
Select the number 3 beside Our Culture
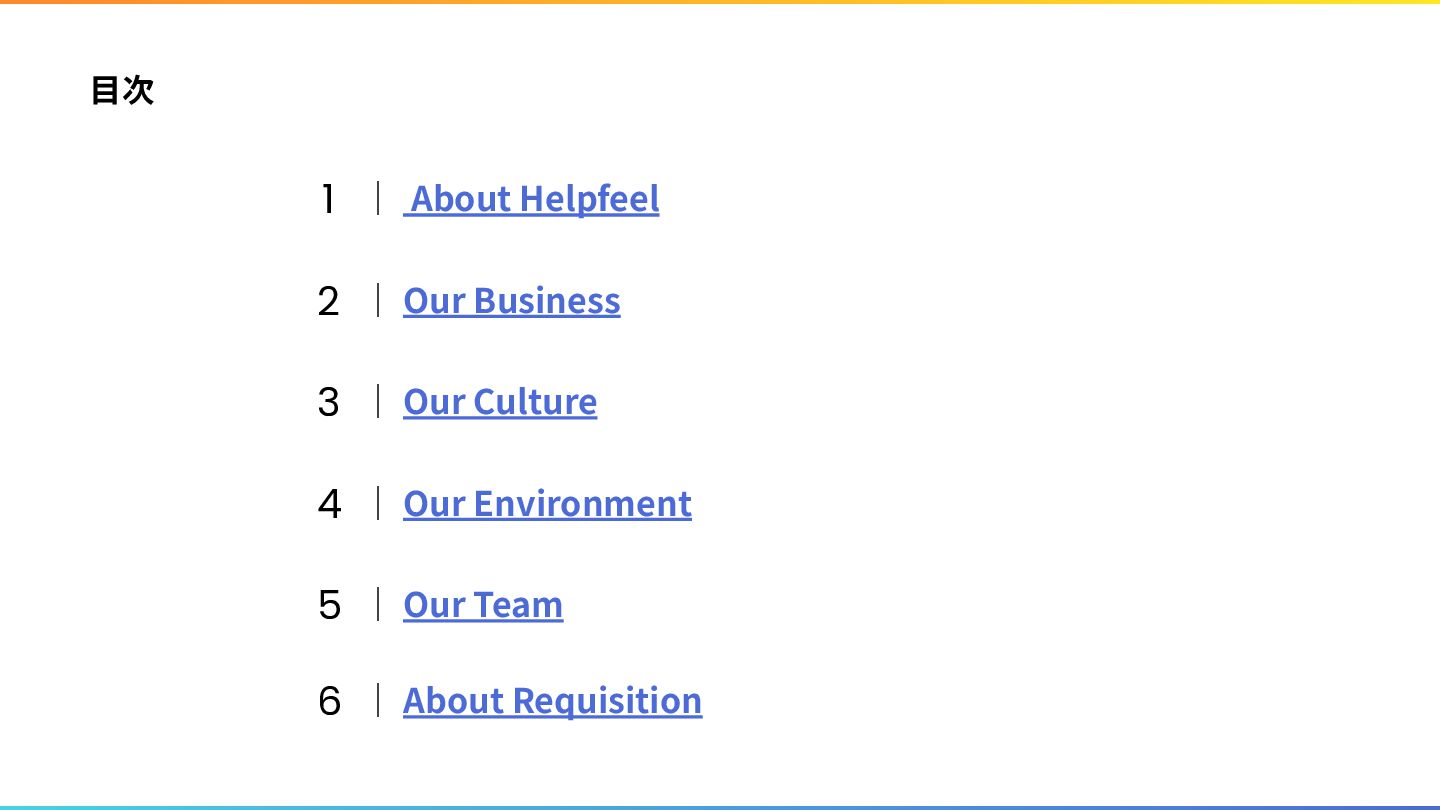point(329,402)
